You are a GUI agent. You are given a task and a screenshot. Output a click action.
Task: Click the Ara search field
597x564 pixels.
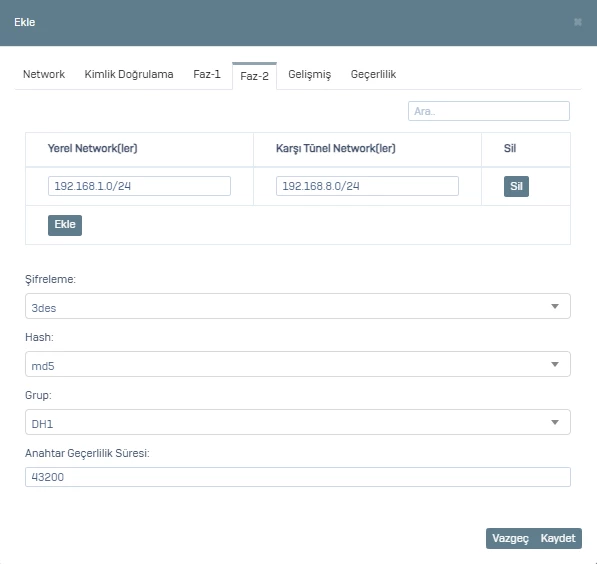(x=488, y=111)
